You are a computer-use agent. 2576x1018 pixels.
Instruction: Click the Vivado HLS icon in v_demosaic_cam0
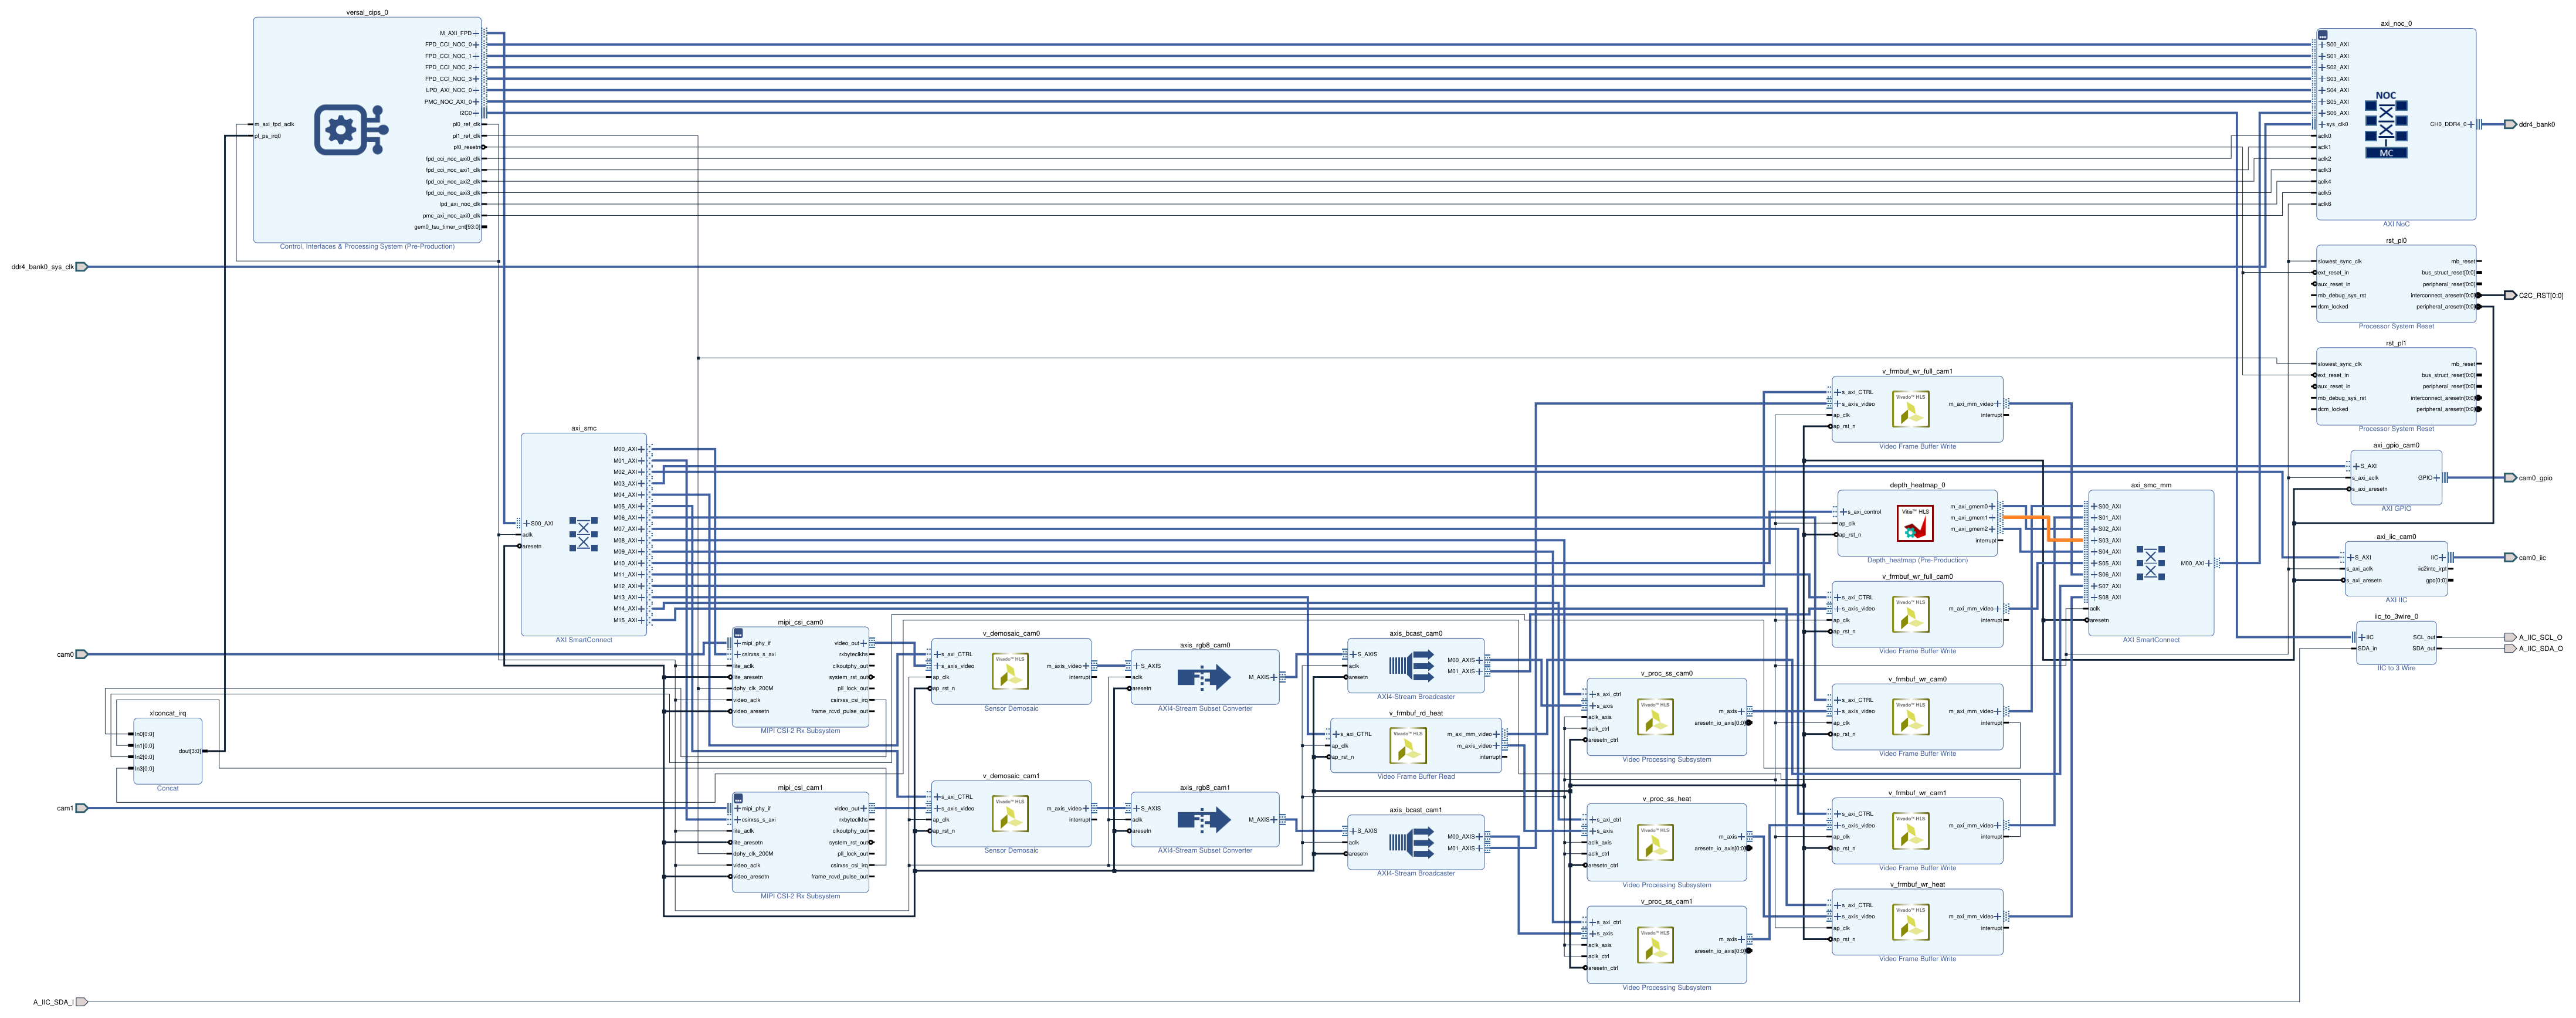1010,671
